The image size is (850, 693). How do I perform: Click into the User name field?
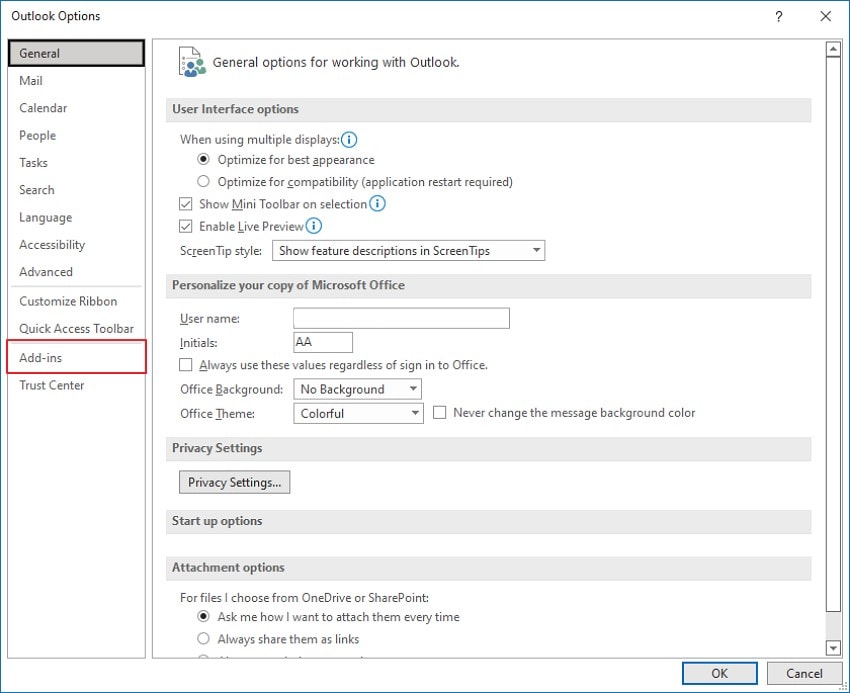pyautogui.click(x=401, y=318)
